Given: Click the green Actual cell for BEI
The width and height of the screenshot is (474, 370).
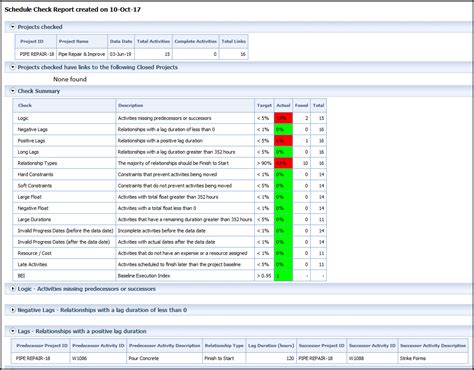Looking at the screenshot, I should [283, 276].
